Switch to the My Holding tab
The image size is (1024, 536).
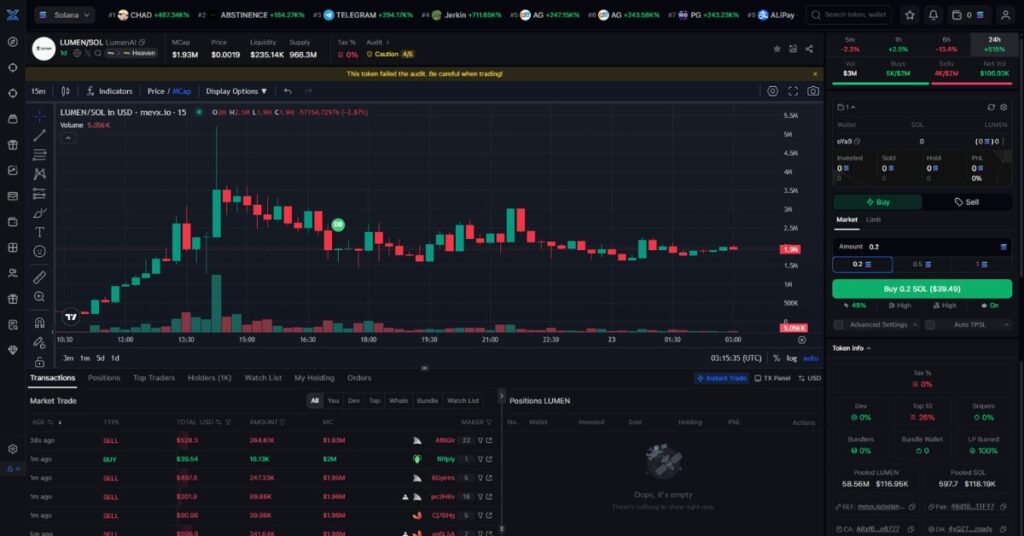click(x=314, y=378)
